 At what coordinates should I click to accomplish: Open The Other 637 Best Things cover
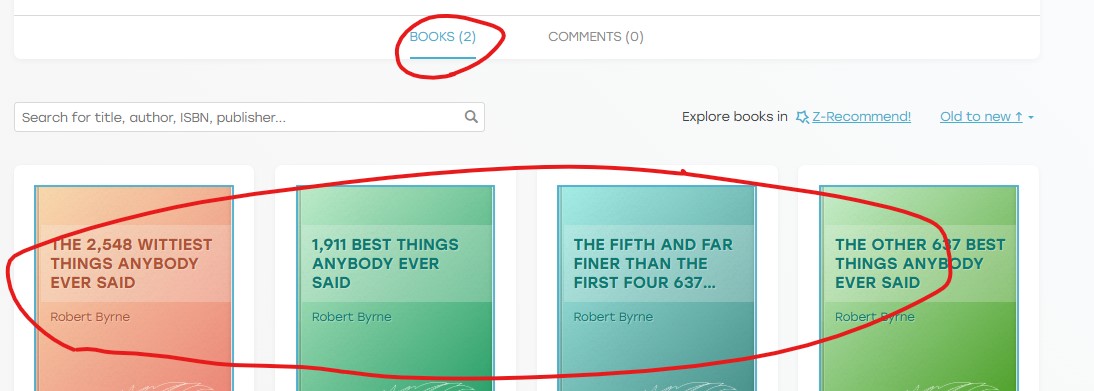[x=919, y=288]
